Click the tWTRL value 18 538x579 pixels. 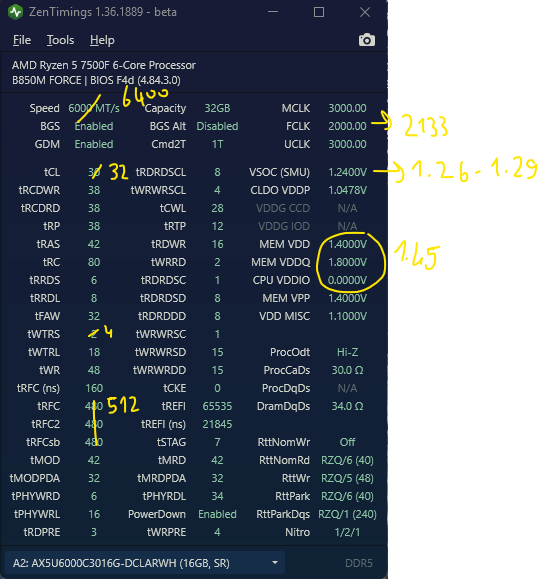94,352
